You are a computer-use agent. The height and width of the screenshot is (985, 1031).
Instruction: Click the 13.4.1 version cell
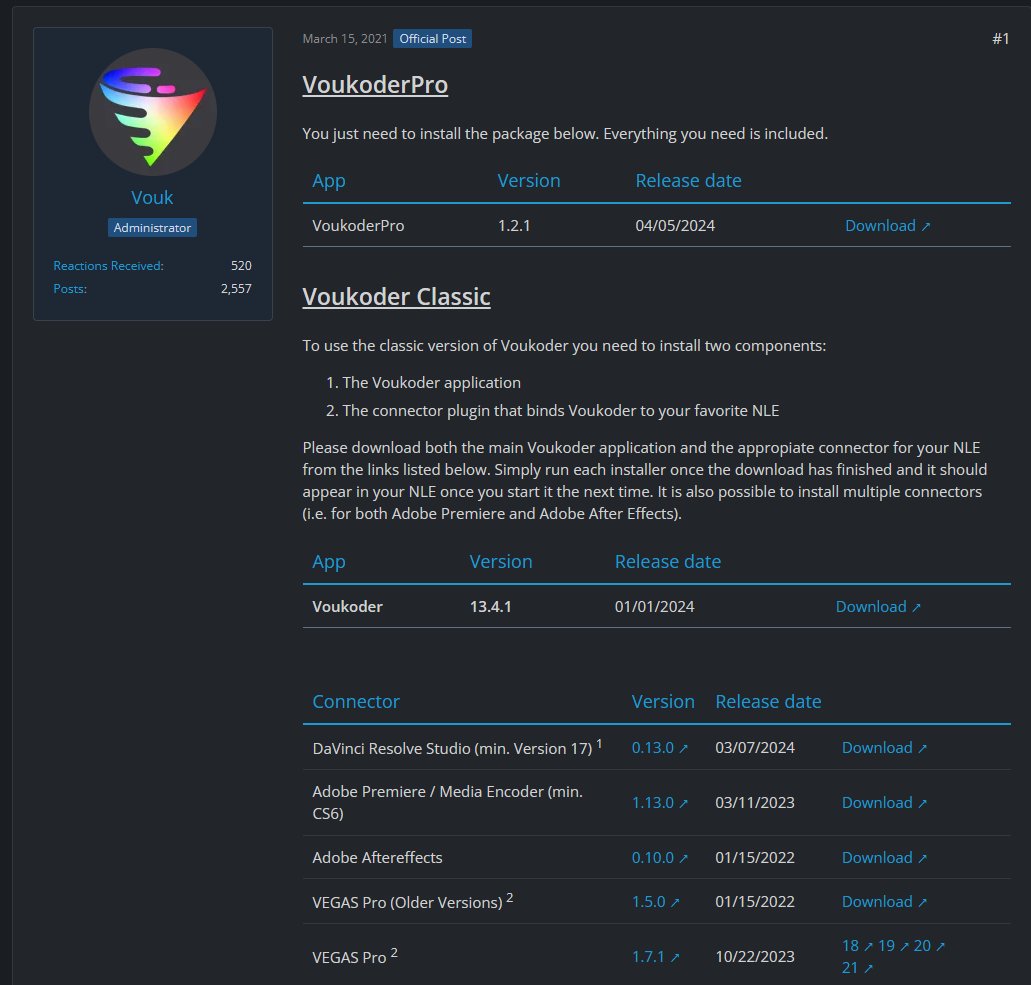[491, 606]
